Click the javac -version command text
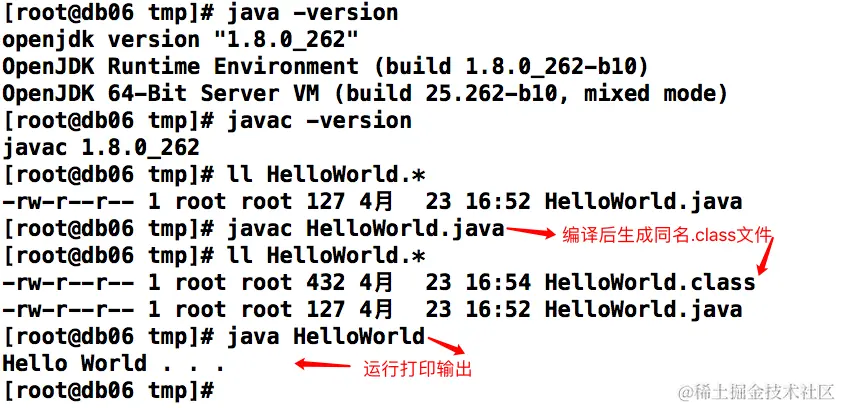Viewport: 841px width, 408px height. coord(320,120)
